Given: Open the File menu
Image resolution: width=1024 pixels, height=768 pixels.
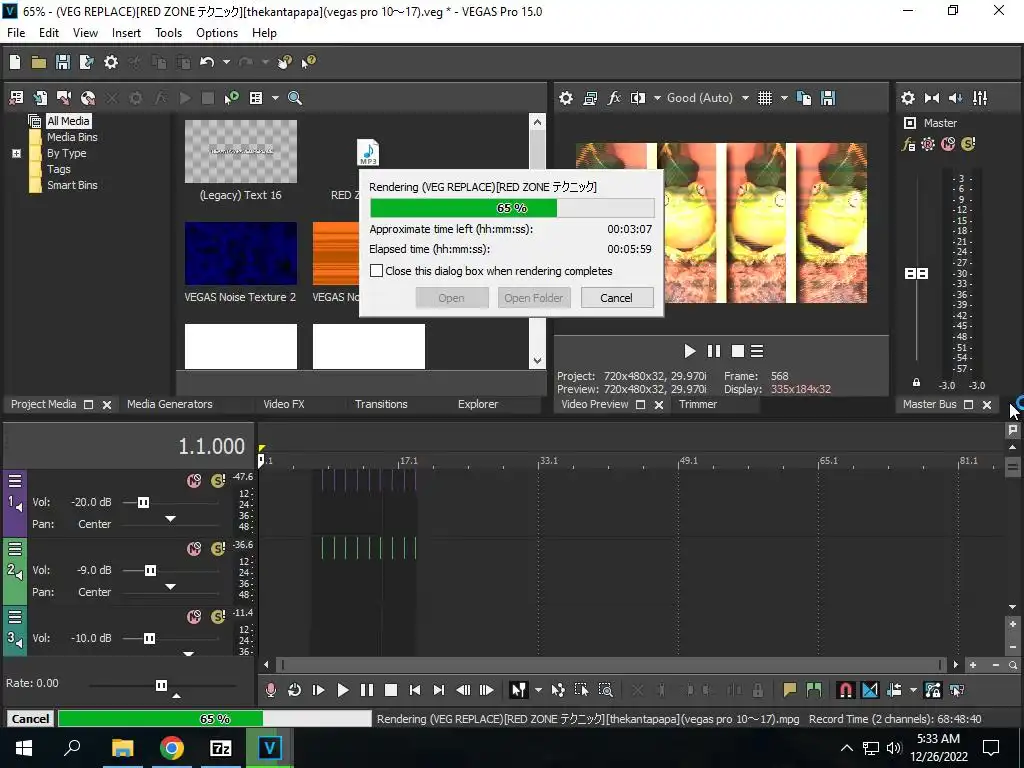Looking at the screenshot, I should point(16,33).
